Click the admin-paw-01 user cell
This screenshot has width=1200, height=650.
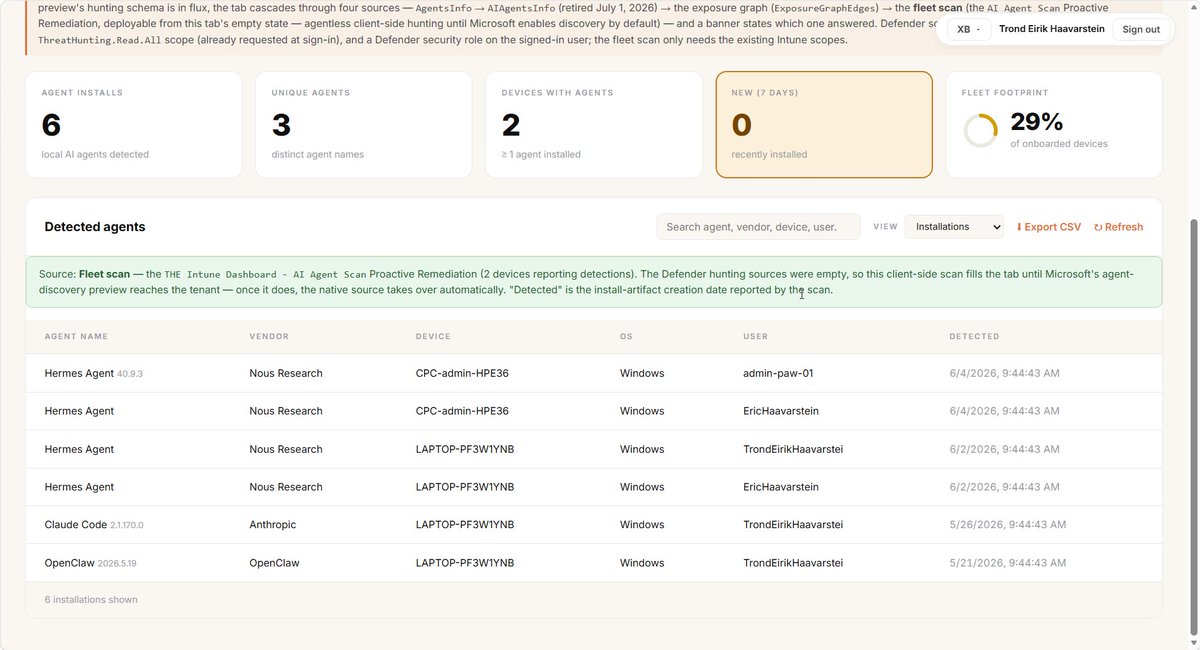(x=778, y=373)
